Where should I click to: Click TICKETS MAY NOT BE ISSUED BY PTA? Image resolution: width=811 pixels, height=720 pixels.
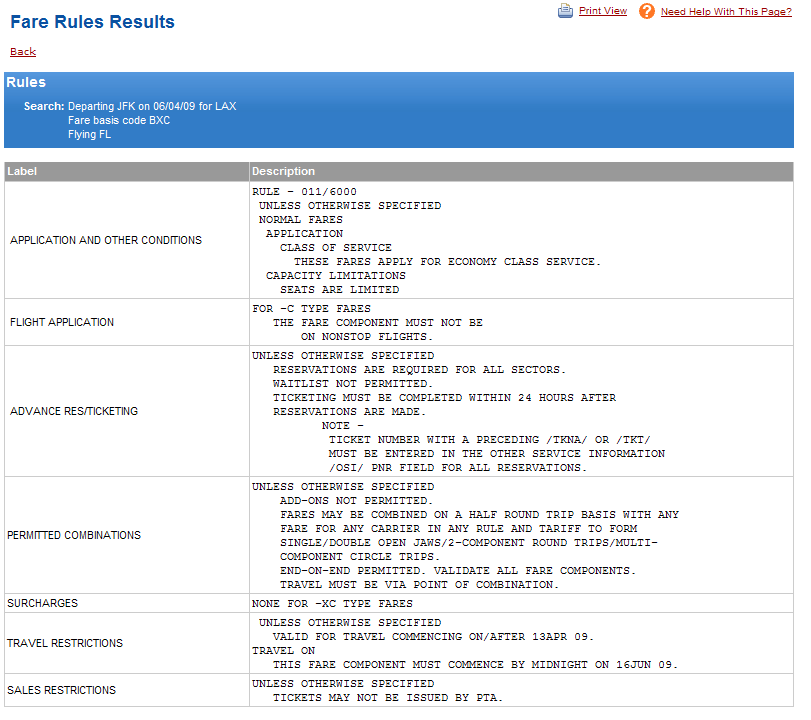[388, 698]
